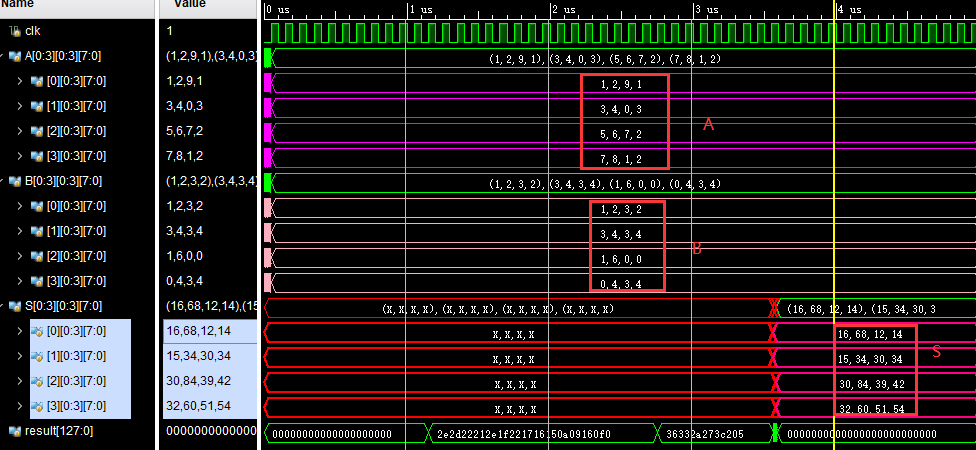The image size is (976, 450).
Task: Click the icon of the row valued 5,6,7,2
Action: click(x=37, y=131)
